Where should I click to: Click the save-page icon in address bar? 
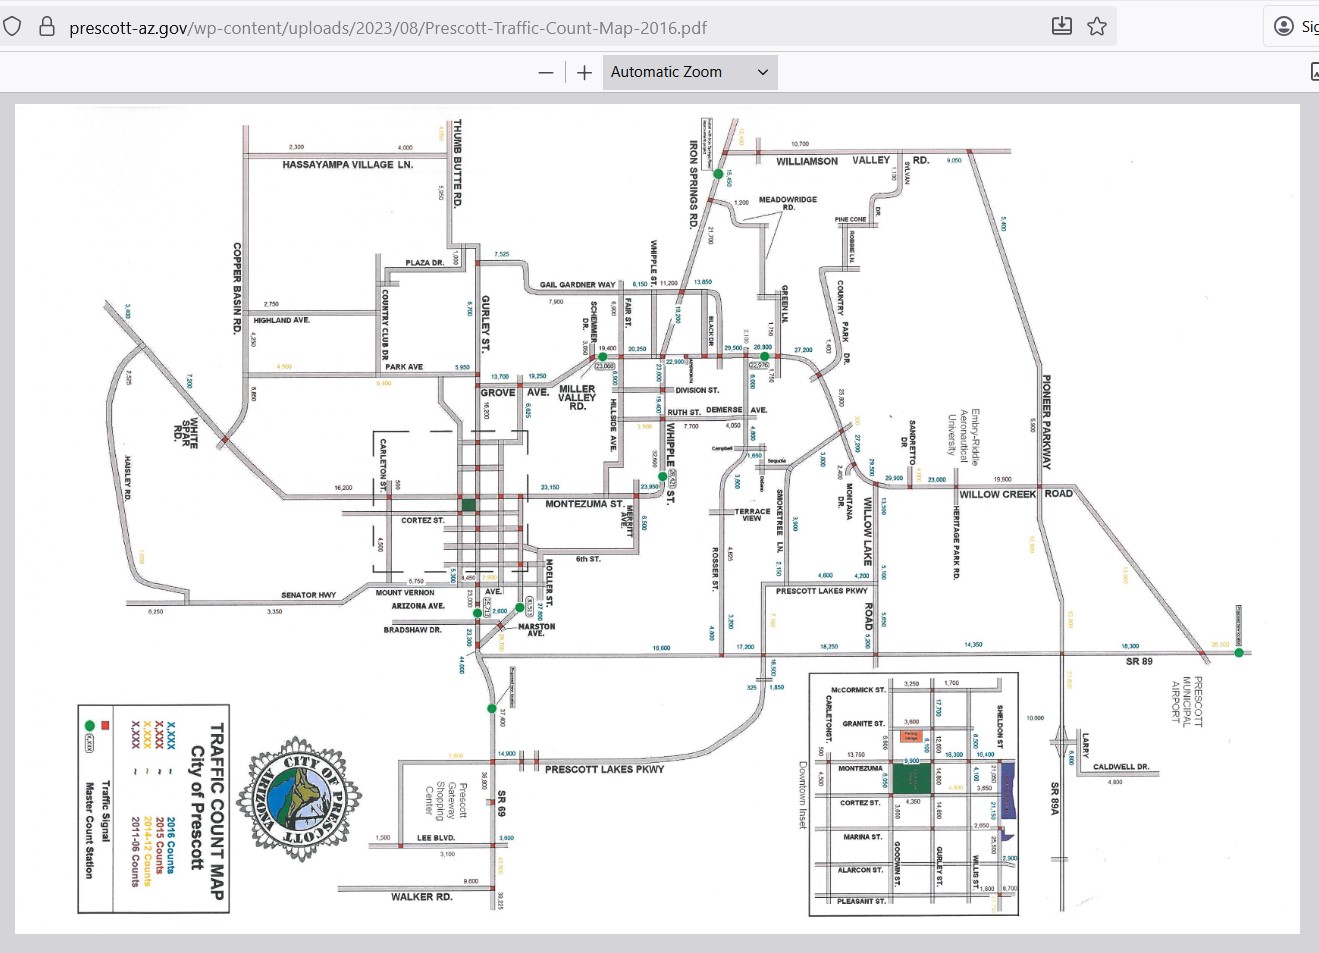tap(1062, 26)
